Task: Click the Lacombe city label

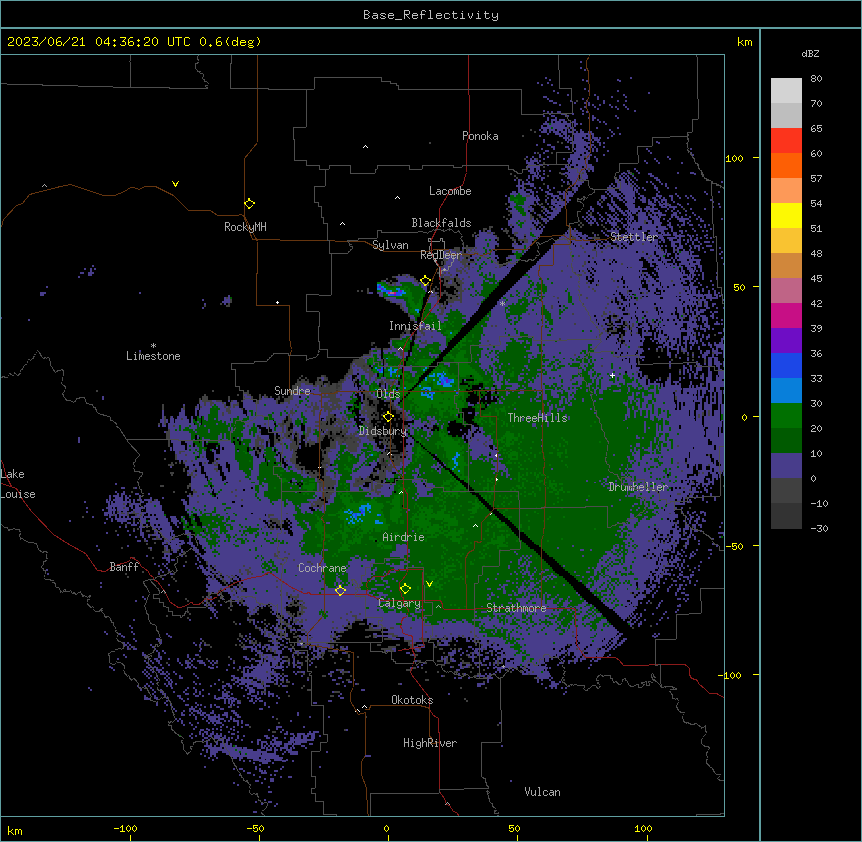Action: pyautogui.click(x=450, y=191)
